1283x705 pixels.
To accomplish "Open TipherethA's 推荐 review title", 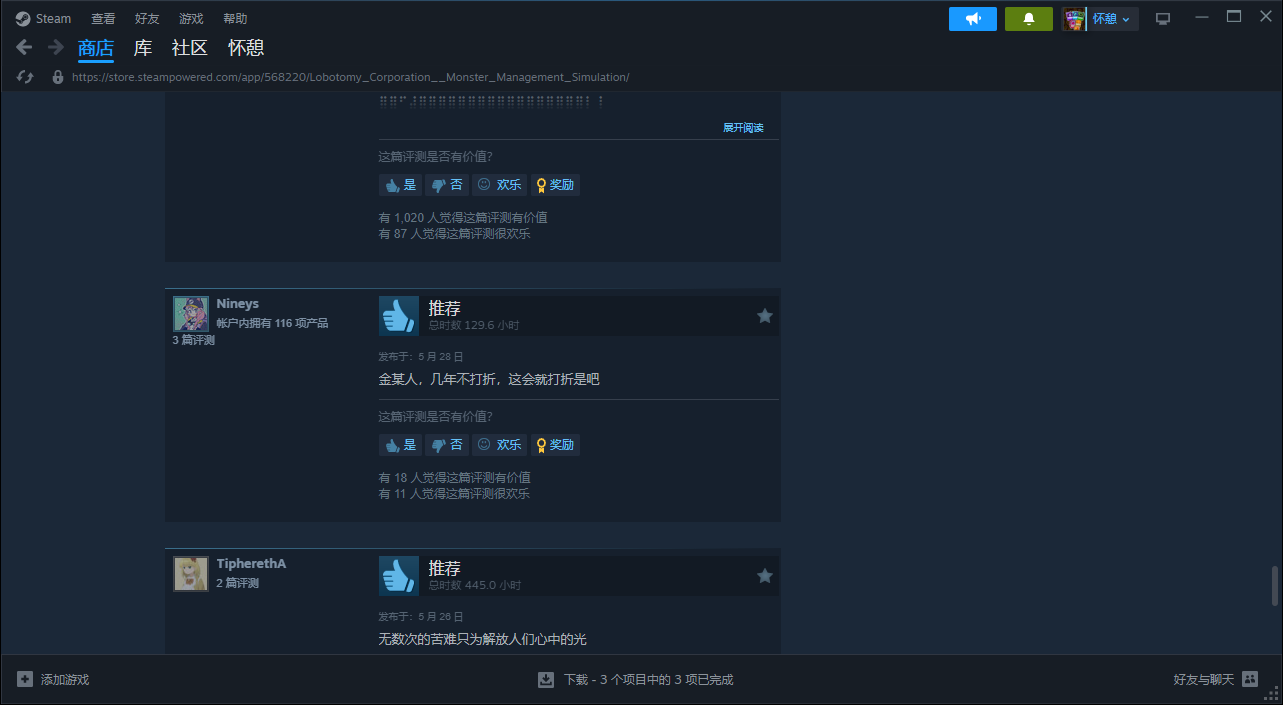I will 445,568.
